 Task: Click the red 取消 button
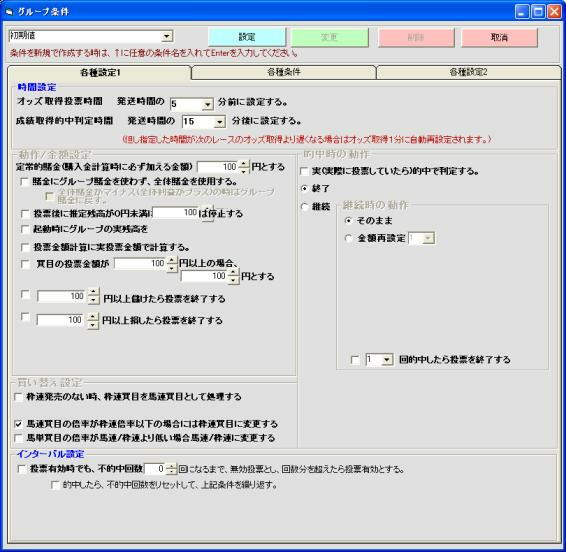(x=499, y=37)
